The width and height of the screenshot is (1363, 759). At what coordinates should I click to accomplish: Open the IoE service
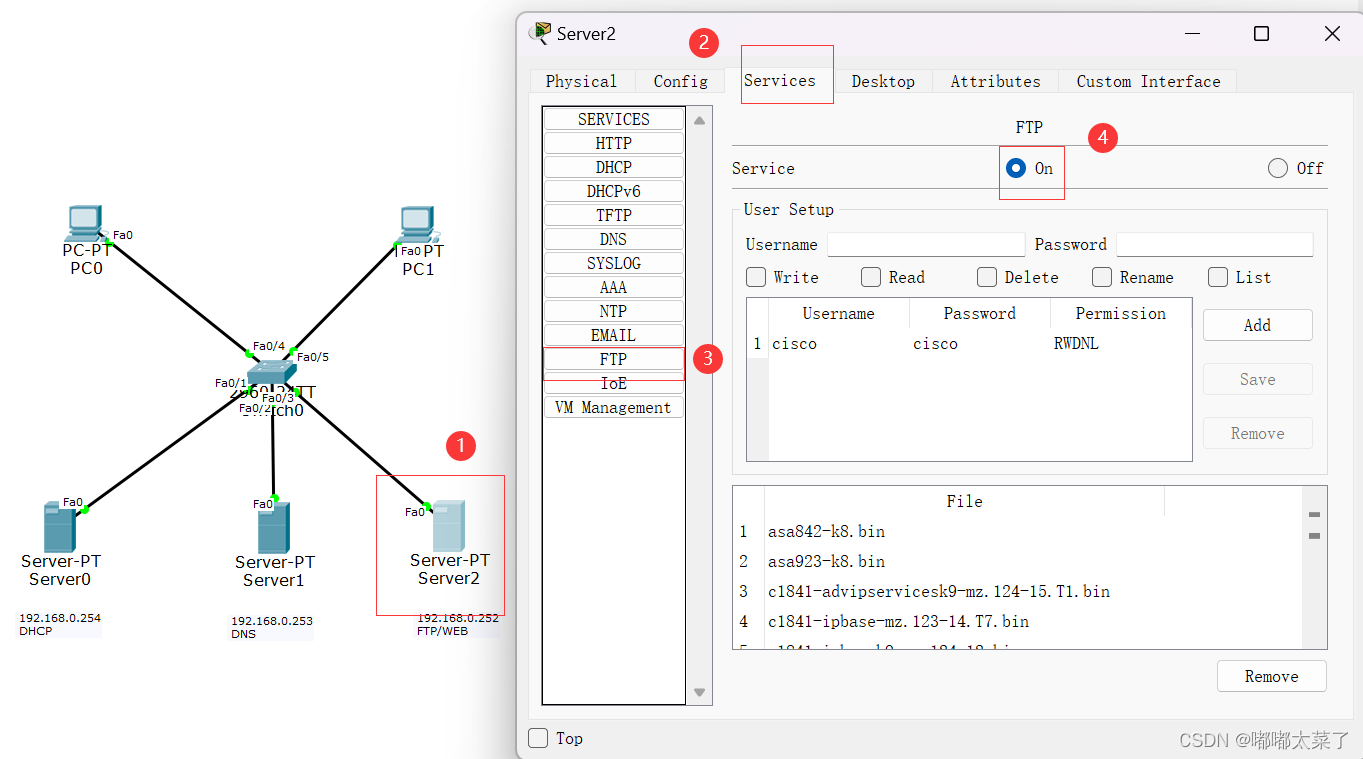coord(614,383)
